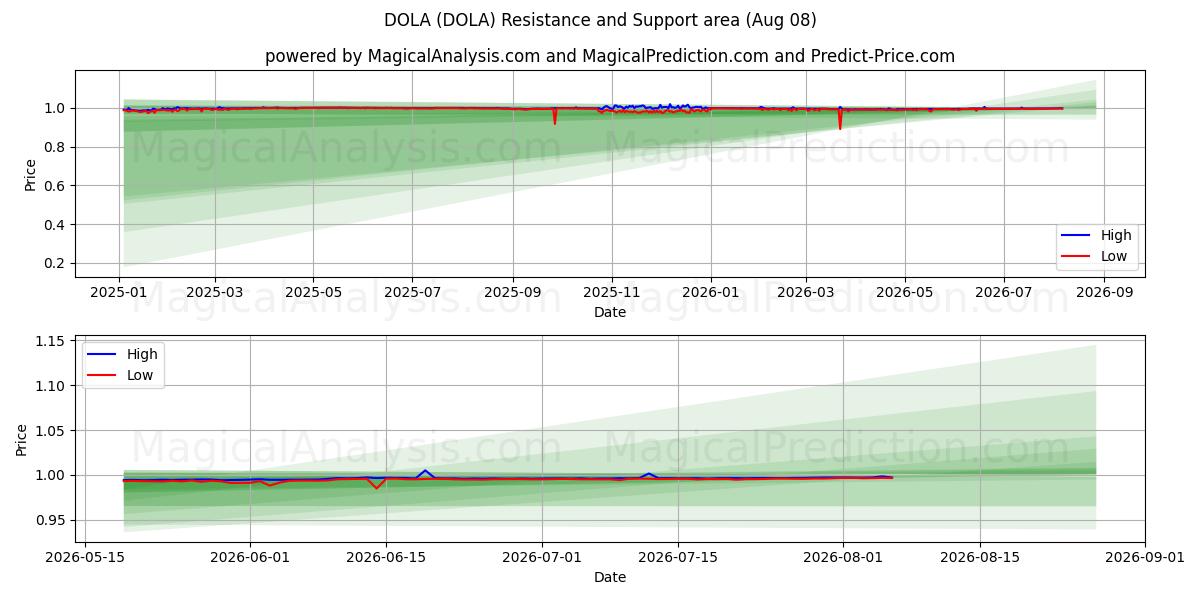Click the 'Price' y-axis label of the bottom chart
The height and width of the screenshot is (600, 1200).
(22, 439)
